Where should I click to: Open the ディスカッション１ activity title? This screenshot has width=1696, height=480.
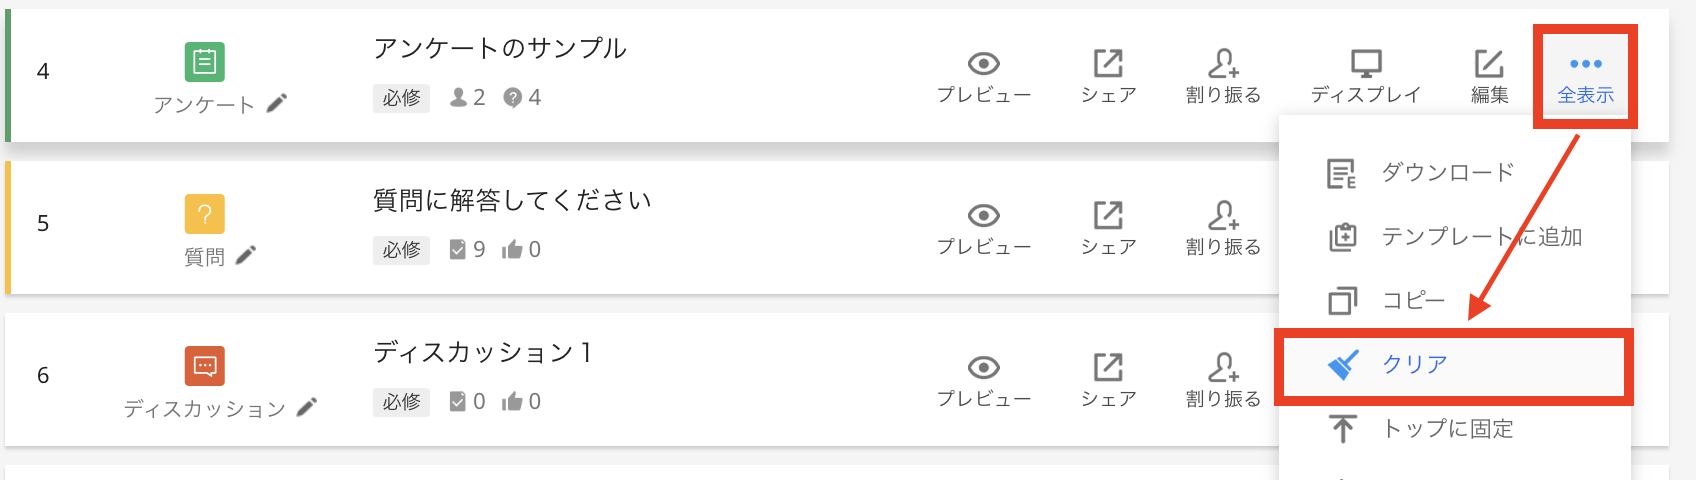[x=483, y=352]
